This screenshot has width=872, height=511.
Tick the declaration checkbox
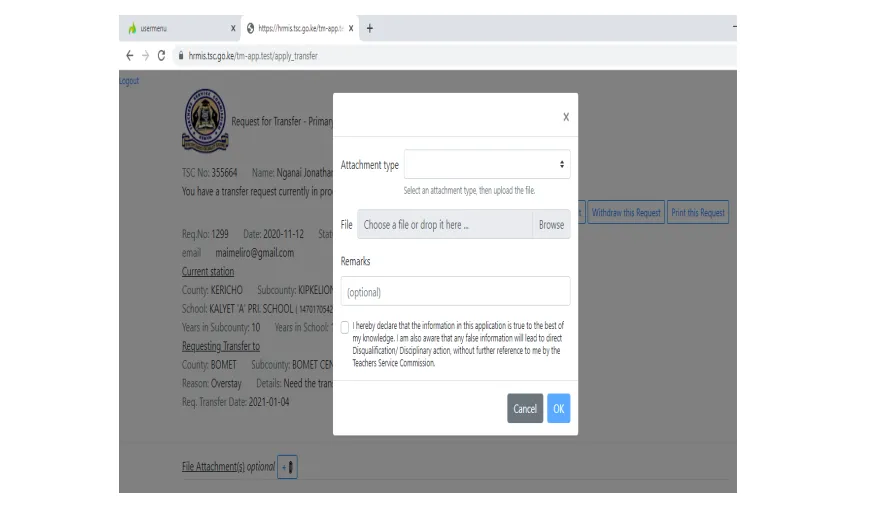[345, 327]
